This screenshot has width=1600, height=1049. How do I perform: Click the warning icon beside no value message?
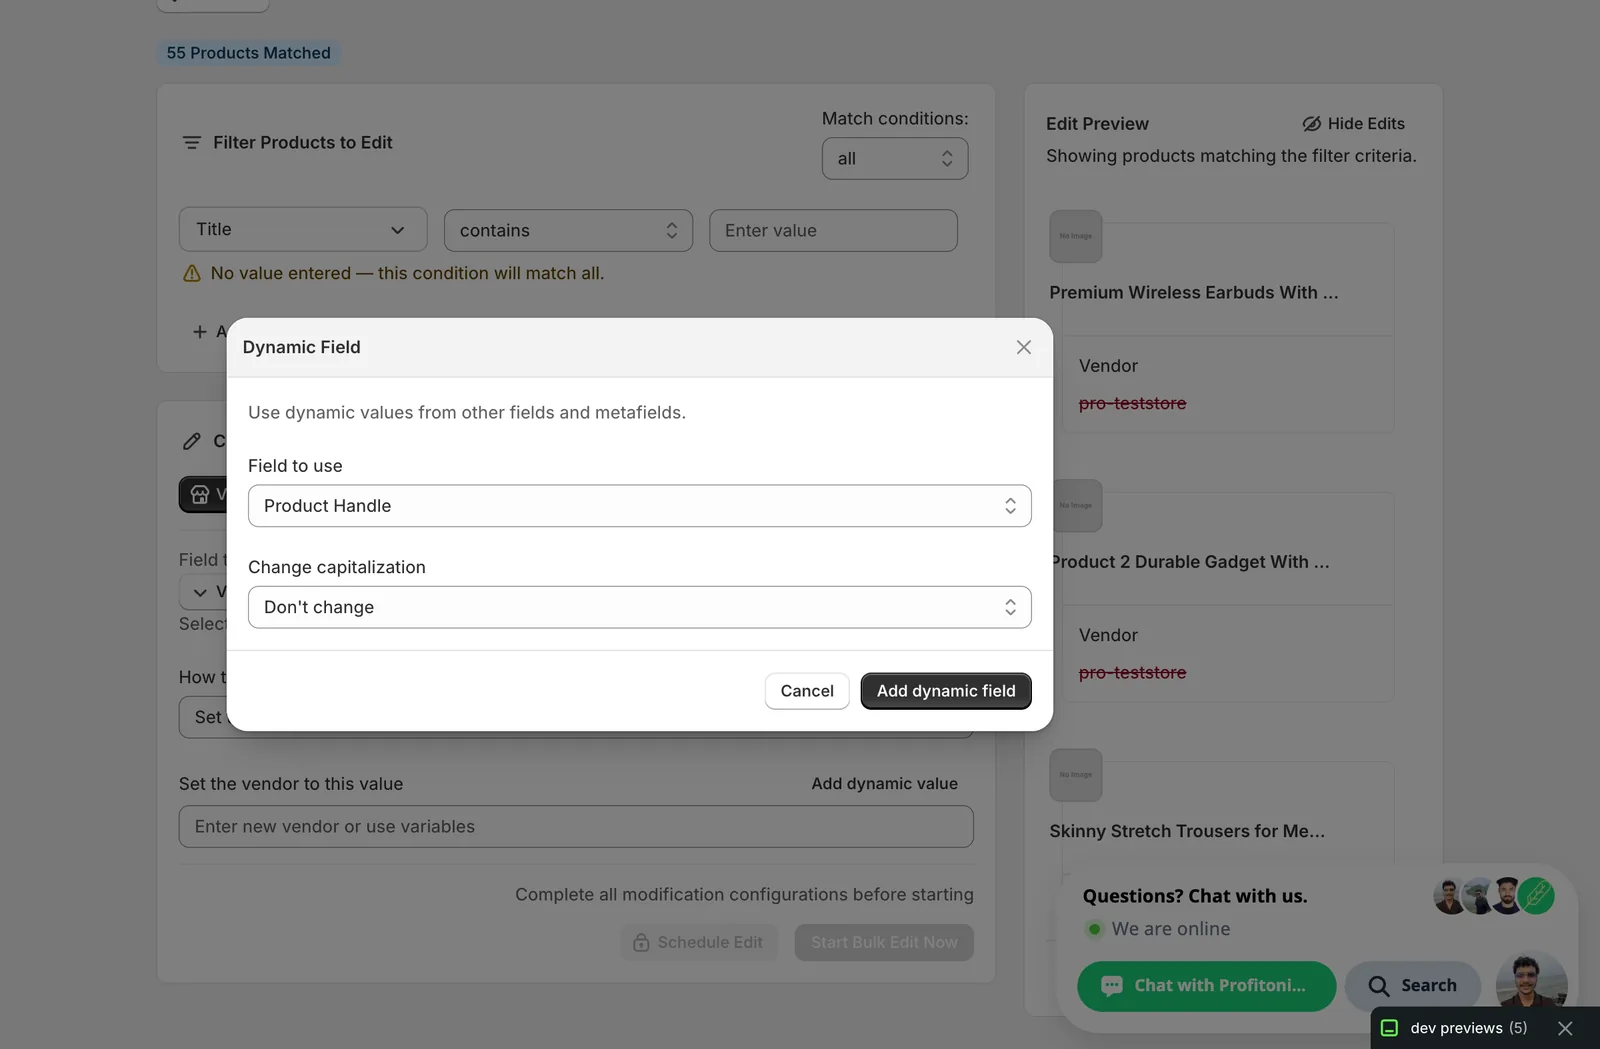192,274
